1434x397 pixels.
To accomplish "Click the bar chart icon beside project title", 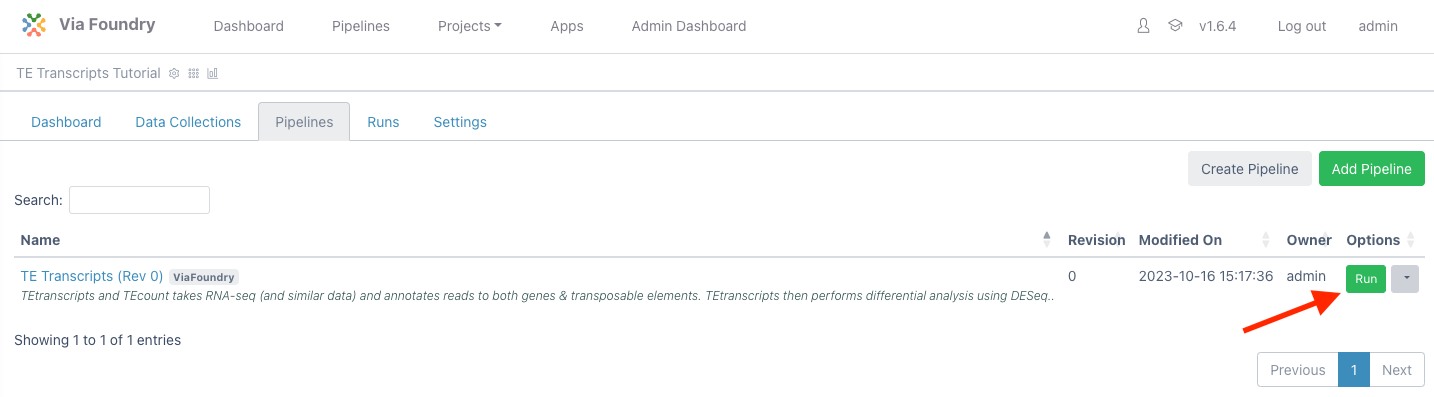I will tap(213, 73).
